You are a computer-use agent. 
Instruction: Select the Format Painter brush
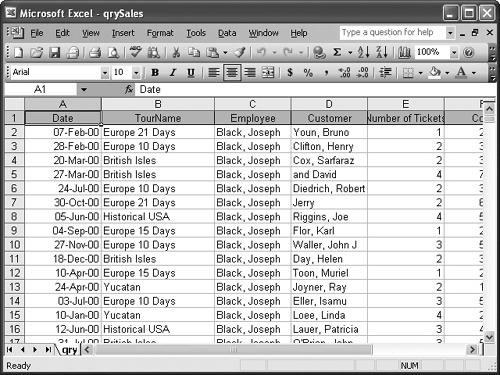pyautogui.click(x=240, y=52)
